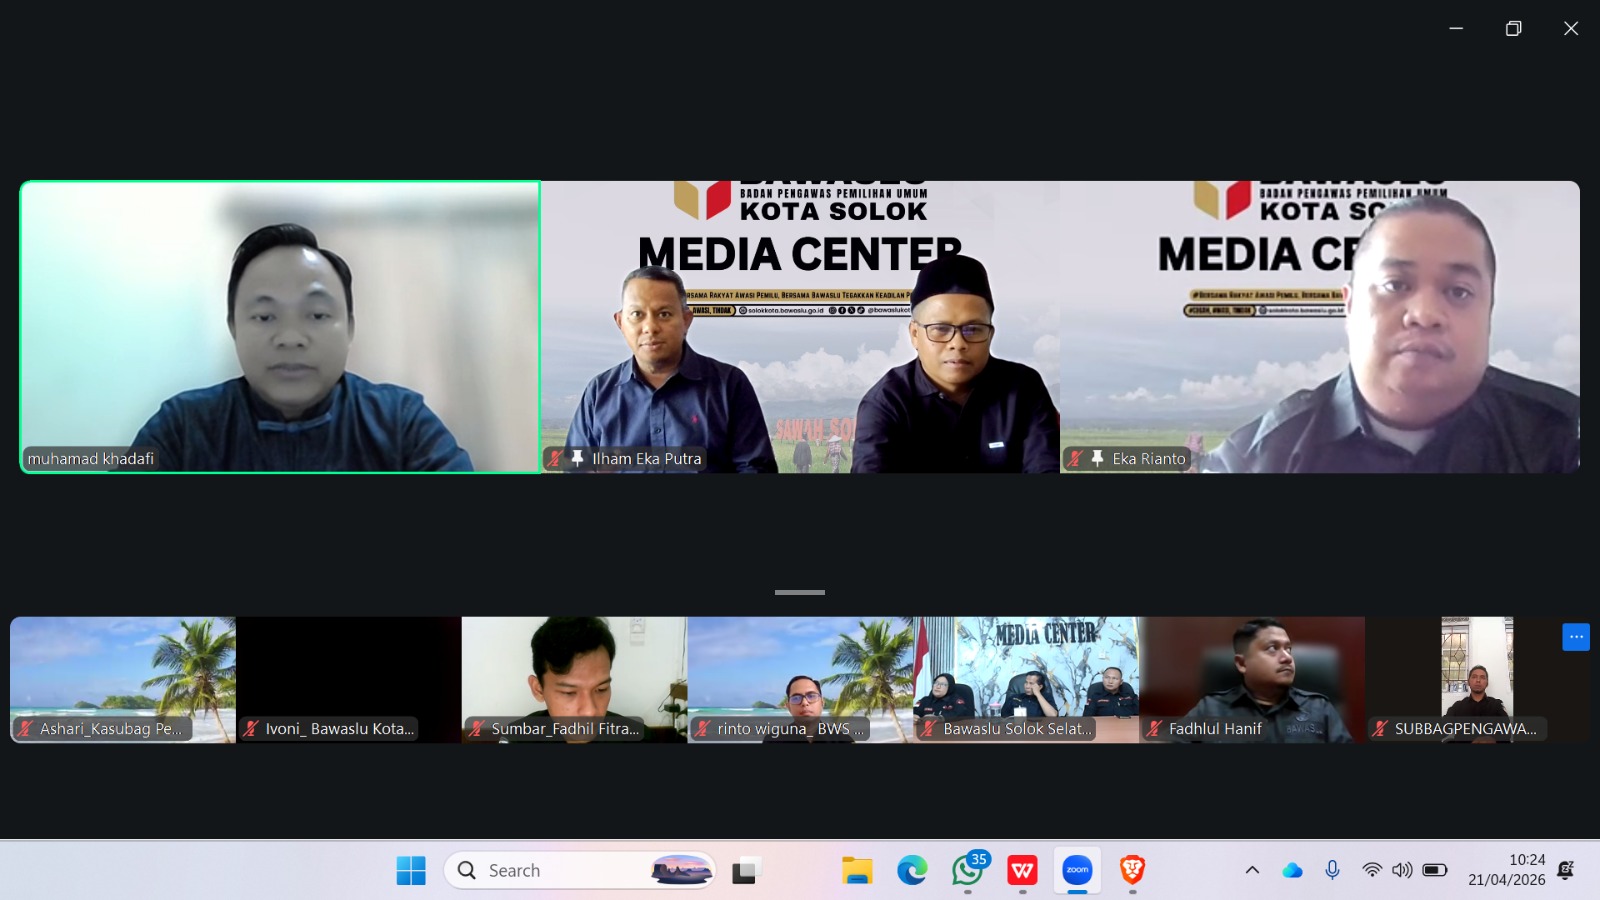The width and height of the screenshot is (1600, 900).
Task: Toggle the do-not-disturb bell in the system tray
Action: [x=1566, y=869]
